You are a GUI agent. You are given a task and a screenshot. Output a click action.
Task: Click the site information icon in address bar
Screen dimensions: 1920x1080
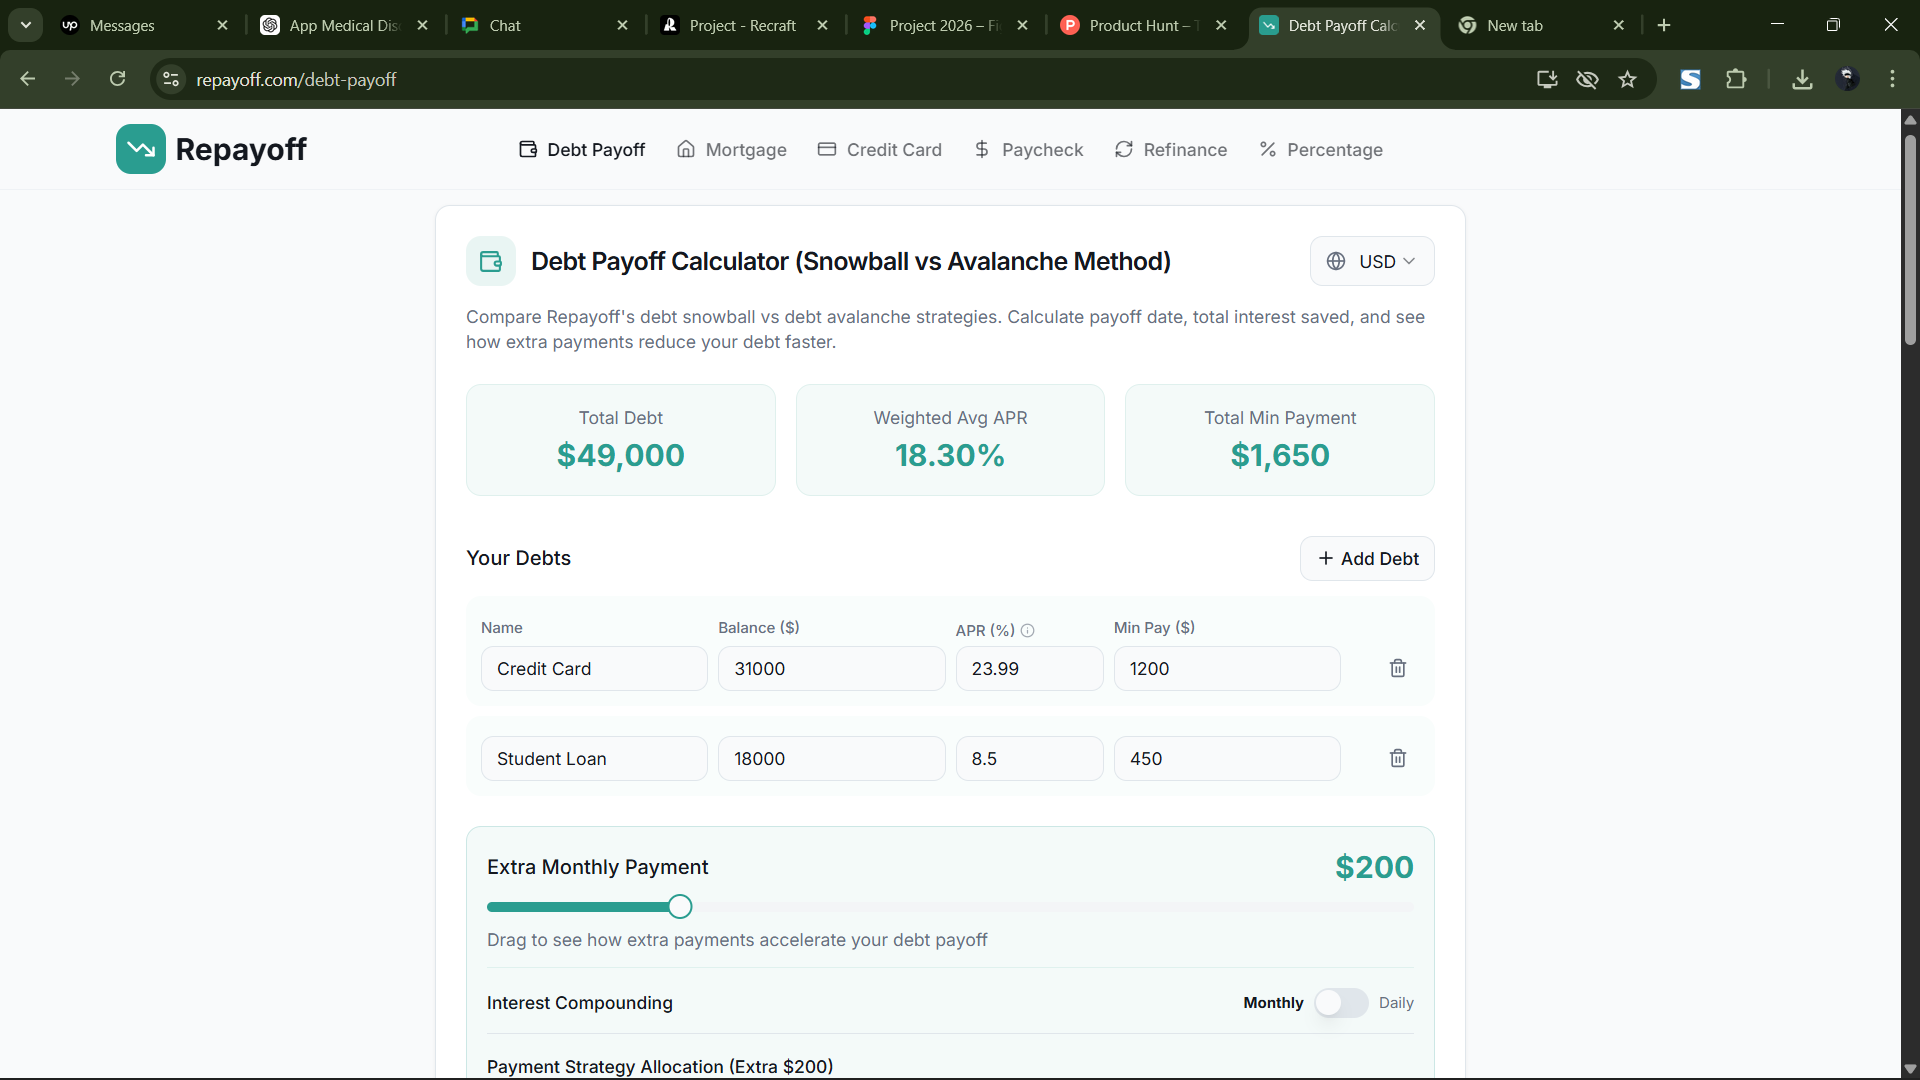(171, 79)
